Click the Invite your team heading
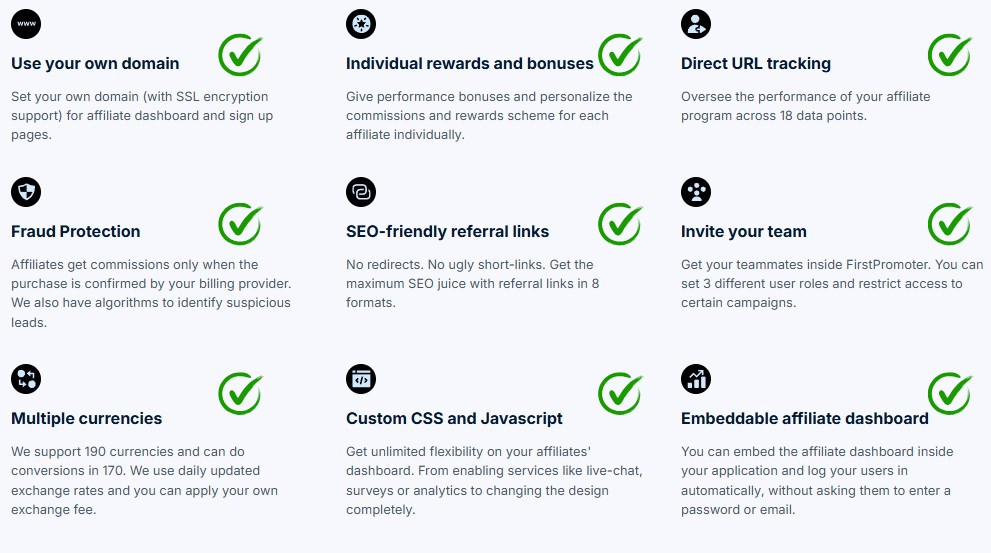Screen dimensions: 991x553 point(744,231)
